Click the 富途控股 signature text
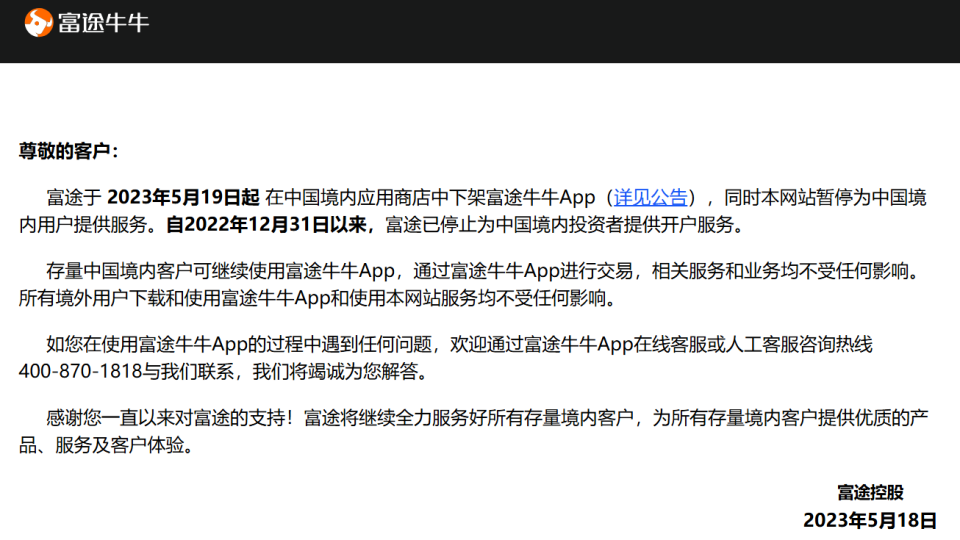The image size is (960, 540). tap(870, 492)
